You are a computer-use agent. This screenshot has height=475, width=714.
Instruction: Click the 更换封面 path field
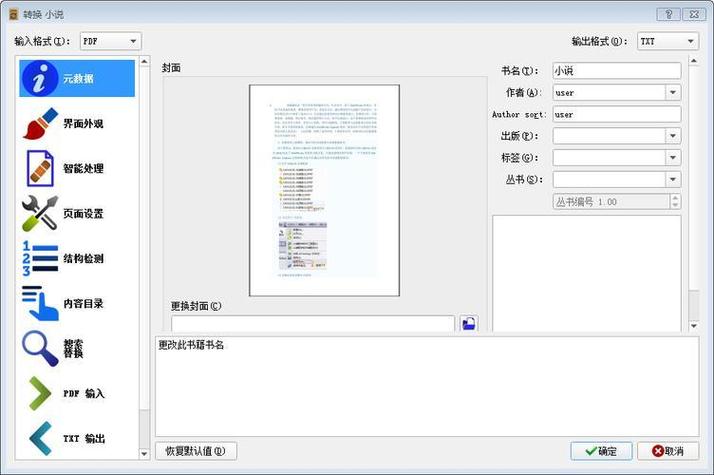tap(313, 324)
